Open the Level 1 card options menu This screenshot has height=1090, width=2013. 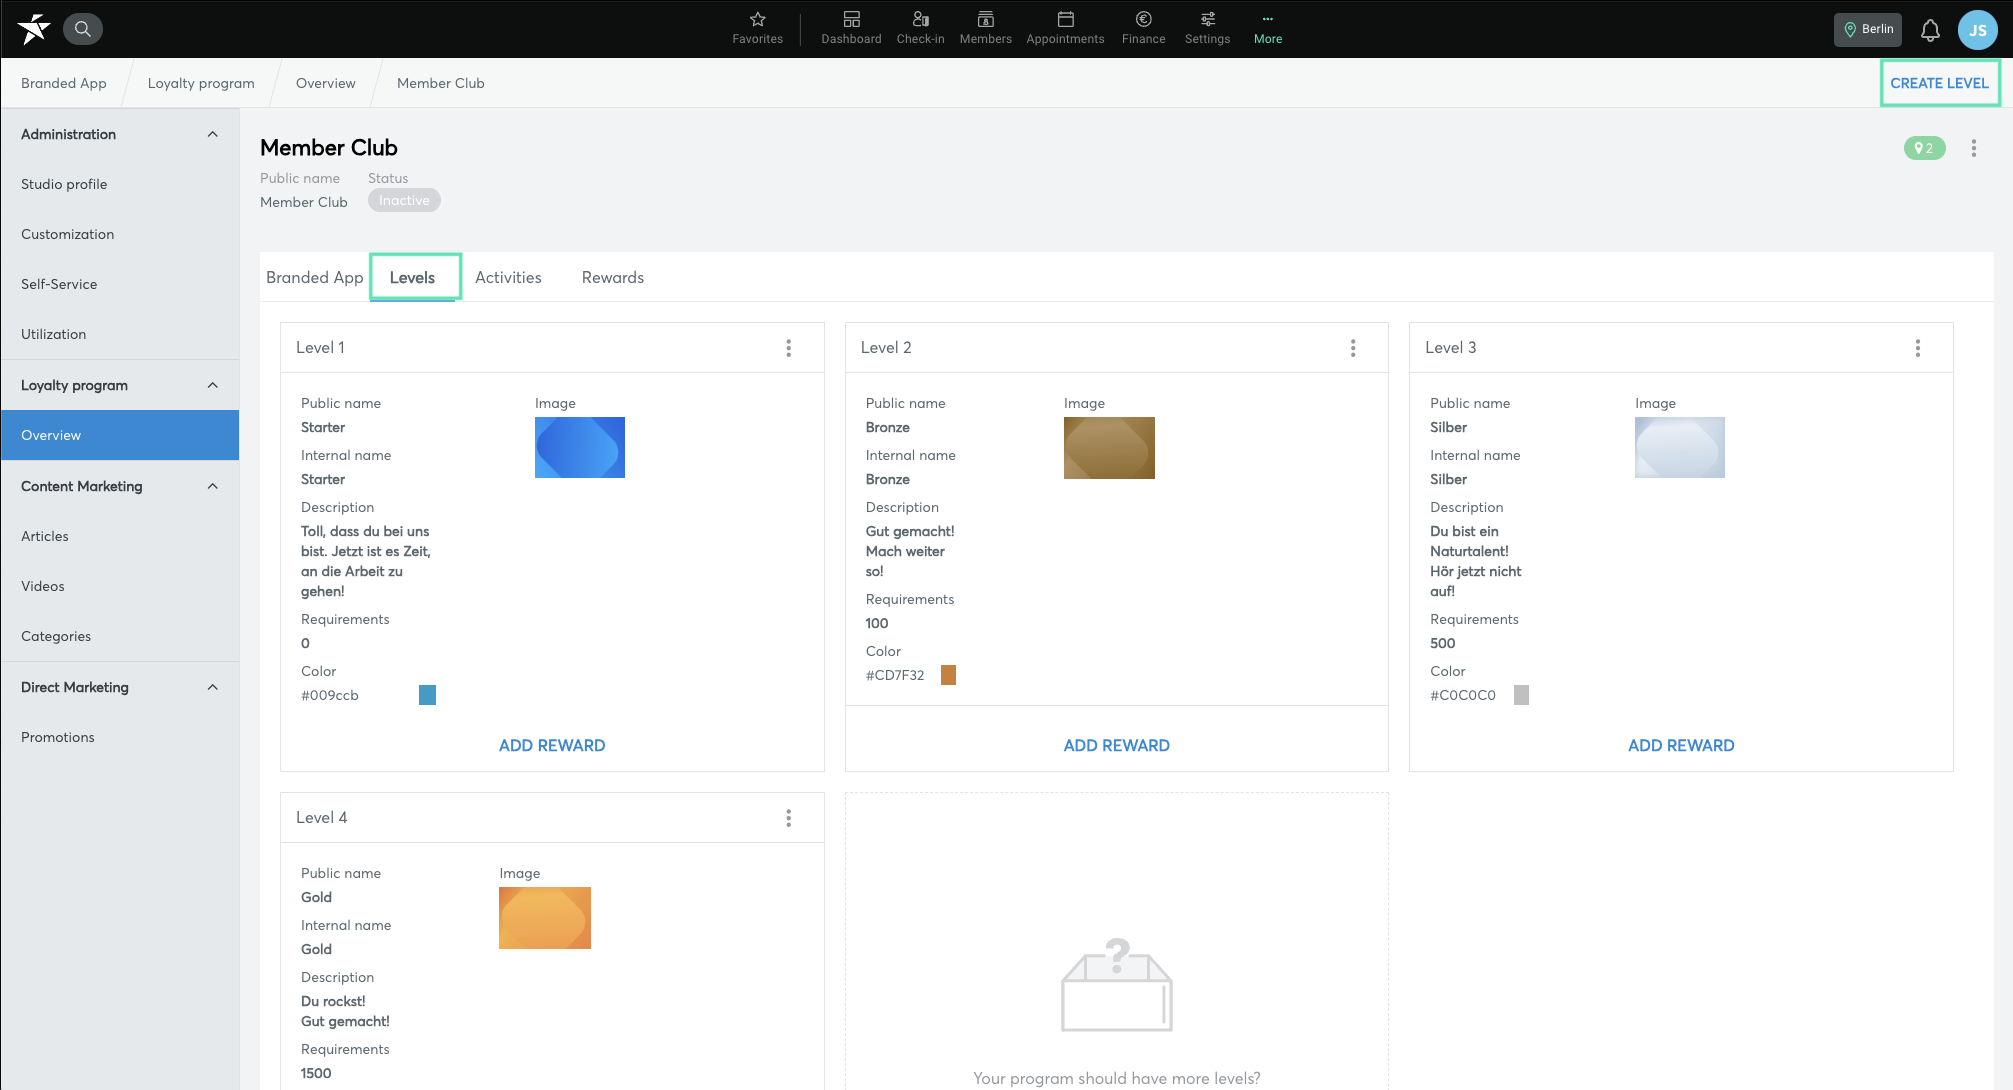tap(788, 348)
